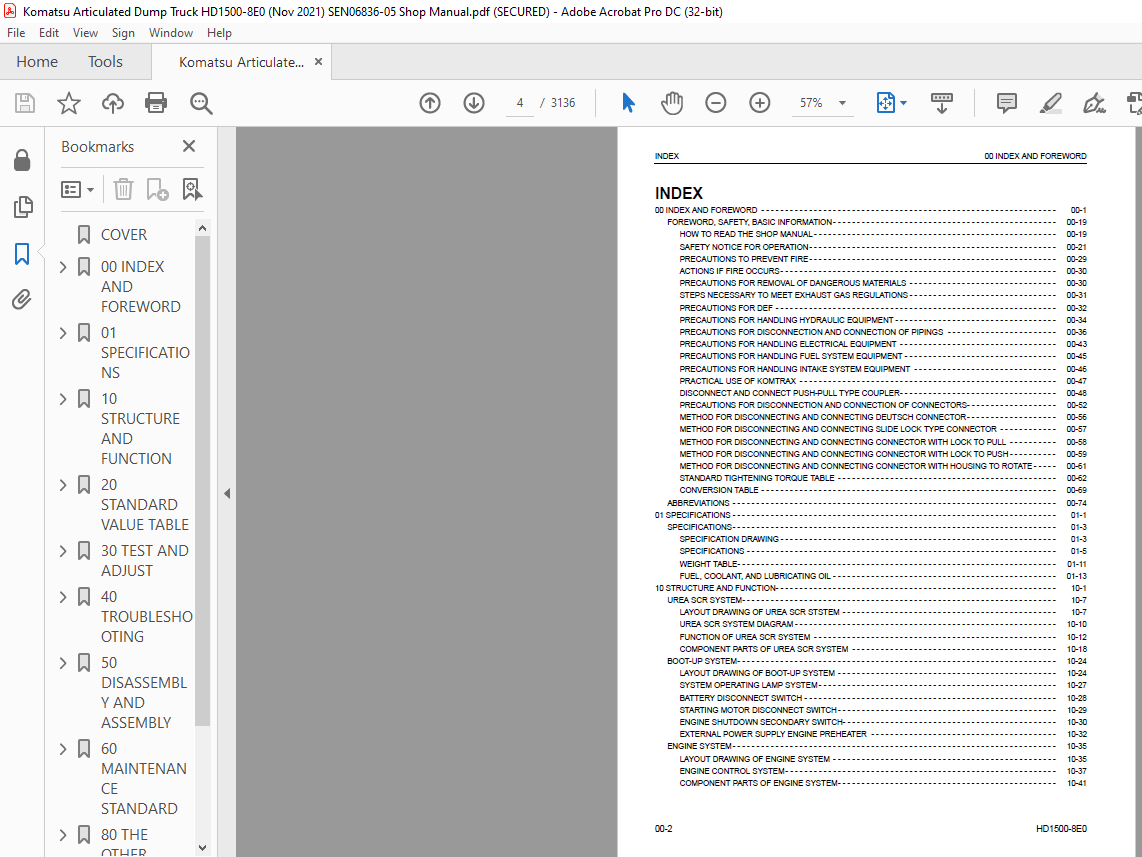Collapse the navigation pane with the side arrow
This screenshot has width=1142, height=857.
(227, 494)
